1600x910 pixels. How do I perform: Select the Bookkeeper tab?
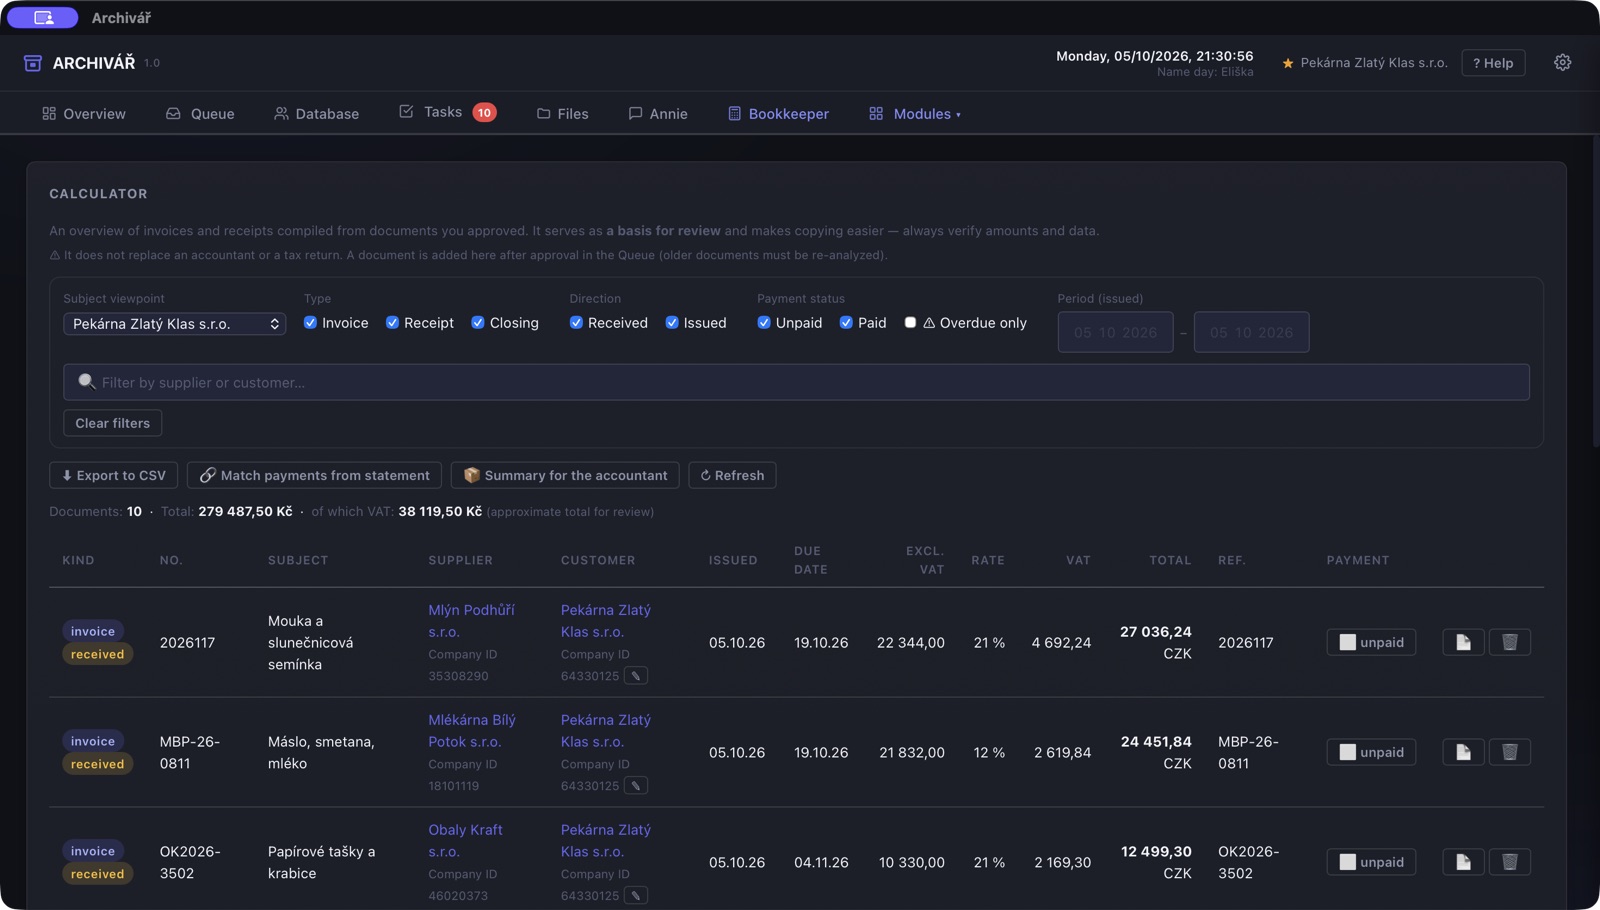click(778, 114)
